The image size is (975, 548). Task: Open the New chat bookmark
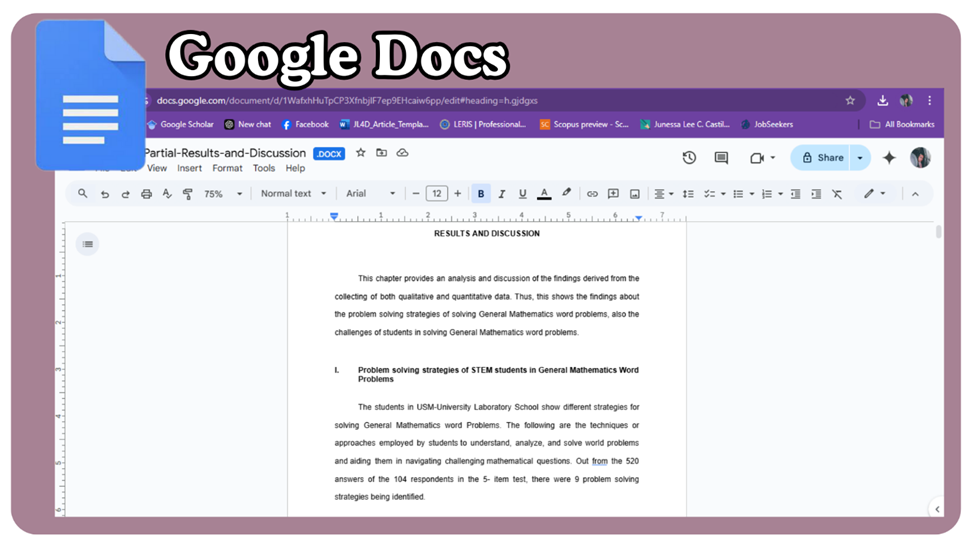pos(247,124)
